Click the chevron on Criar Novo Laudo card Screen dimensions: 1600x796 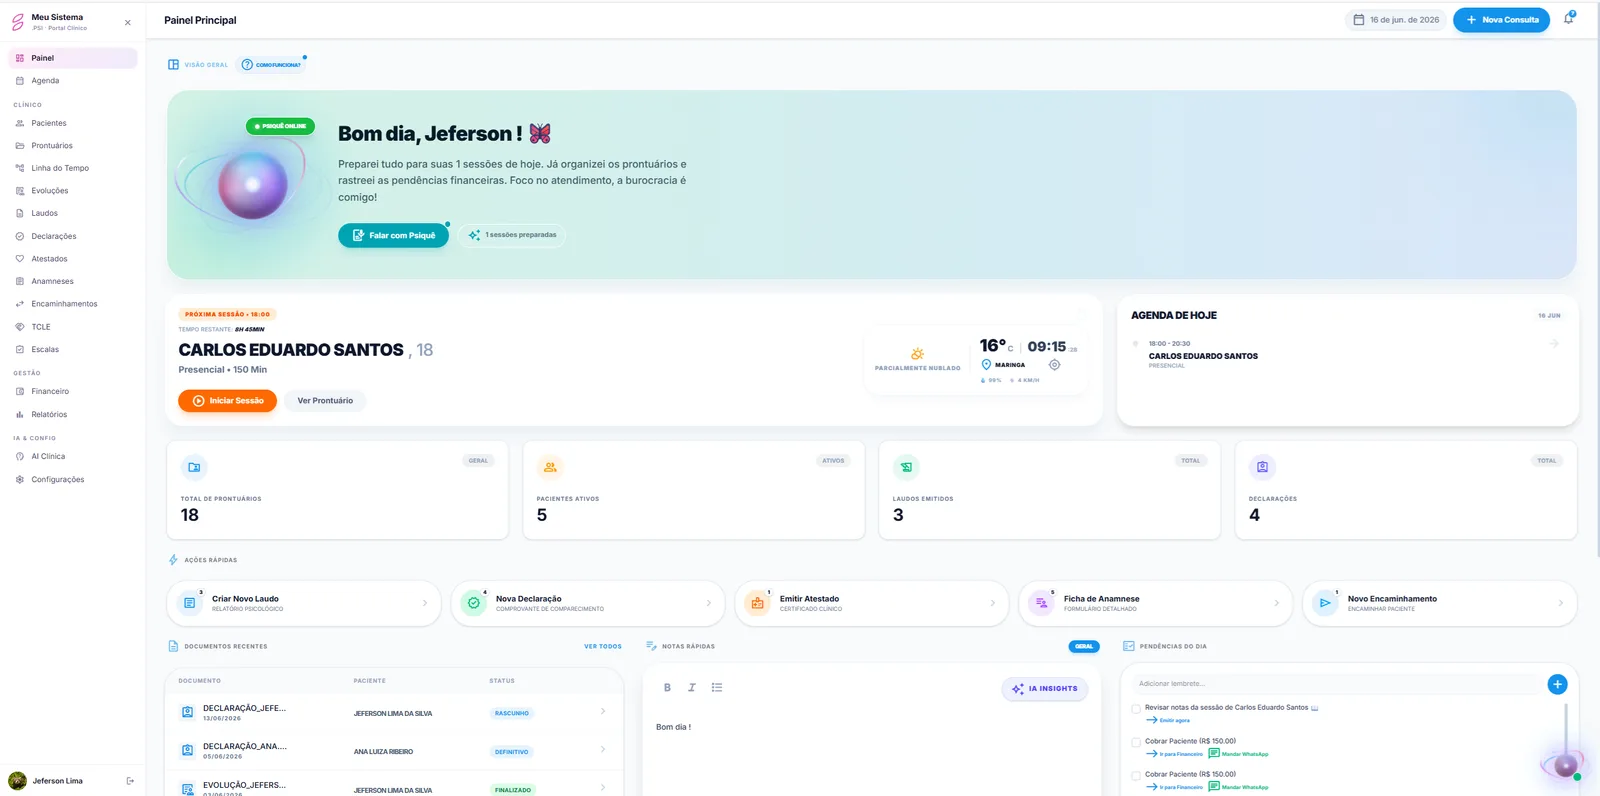point(425,603)
